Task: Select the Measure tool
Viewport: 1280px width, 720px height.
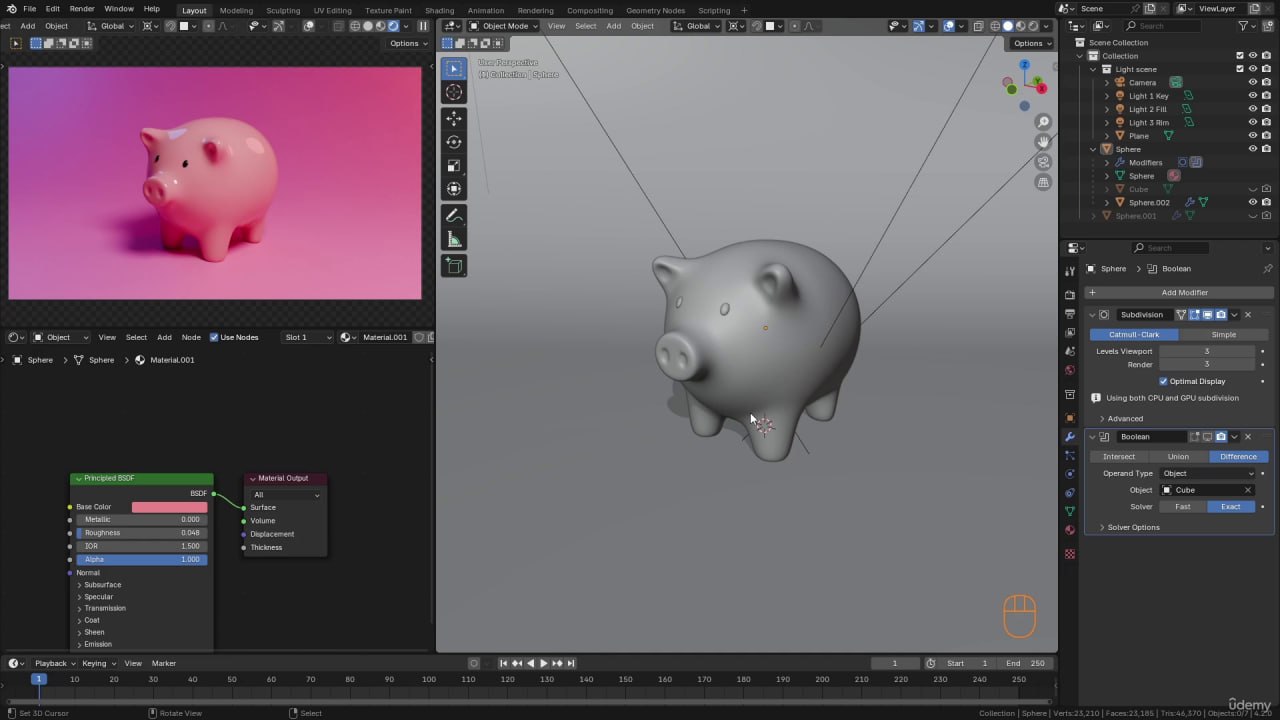Action: coord(454,240)
